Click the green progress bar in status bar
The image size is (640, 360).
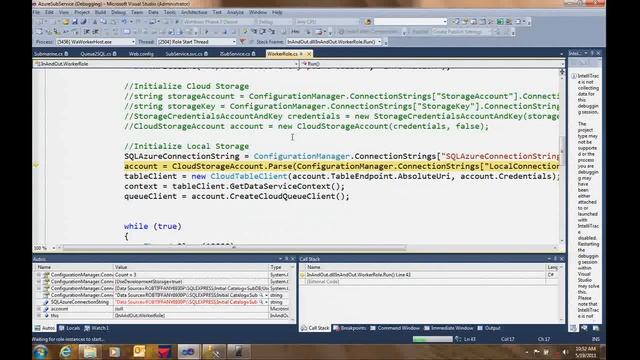point(432,339)
